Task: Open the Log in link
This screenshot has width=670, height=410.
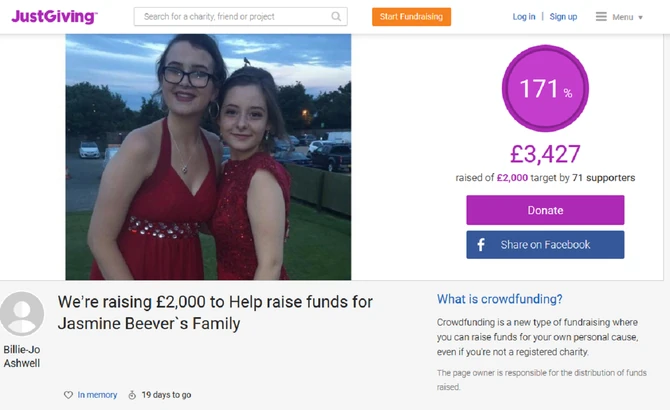Action: tap(524, 17)
